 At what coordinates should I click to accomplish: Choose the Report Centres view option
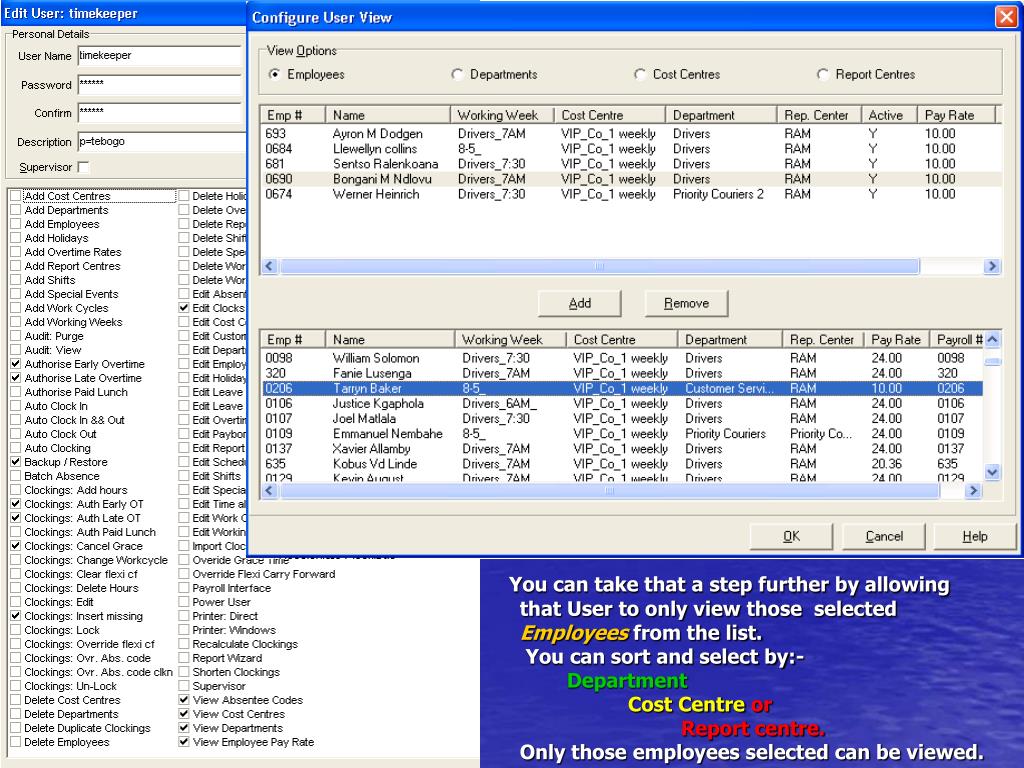[823, 75]
